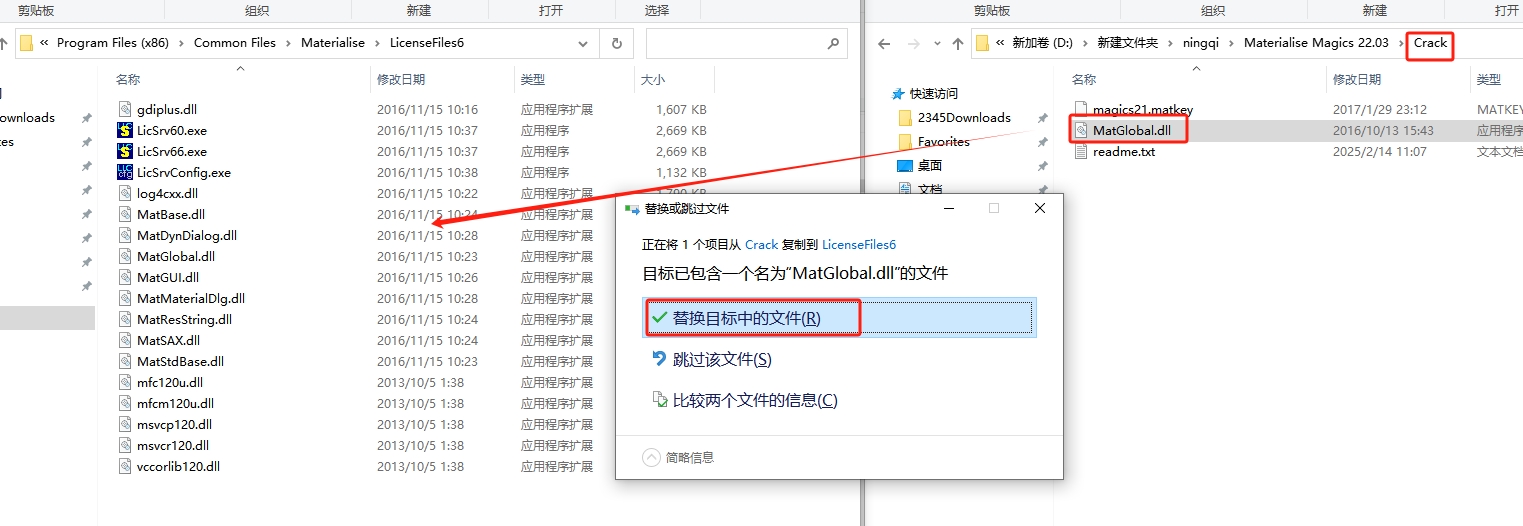The image size is (1523, 526).
Task: Expand breadcrumb chevron after 新加卷 (D:)
Action: tap(1083, 43)
